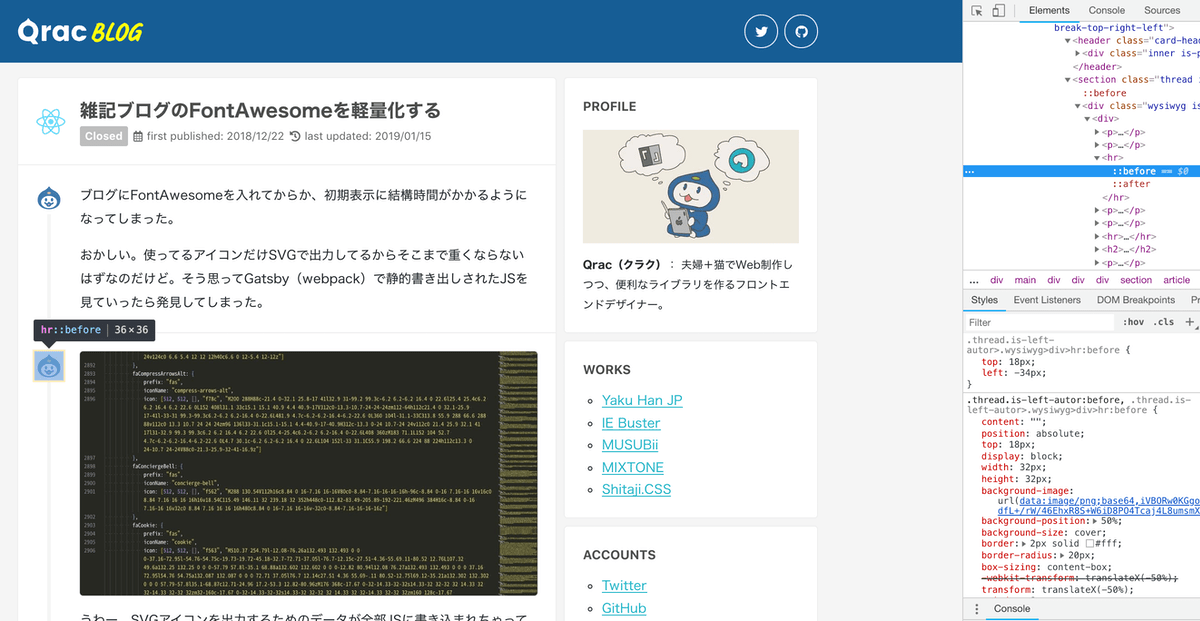Expand the hr element's child node

[x=1097, y=236]
